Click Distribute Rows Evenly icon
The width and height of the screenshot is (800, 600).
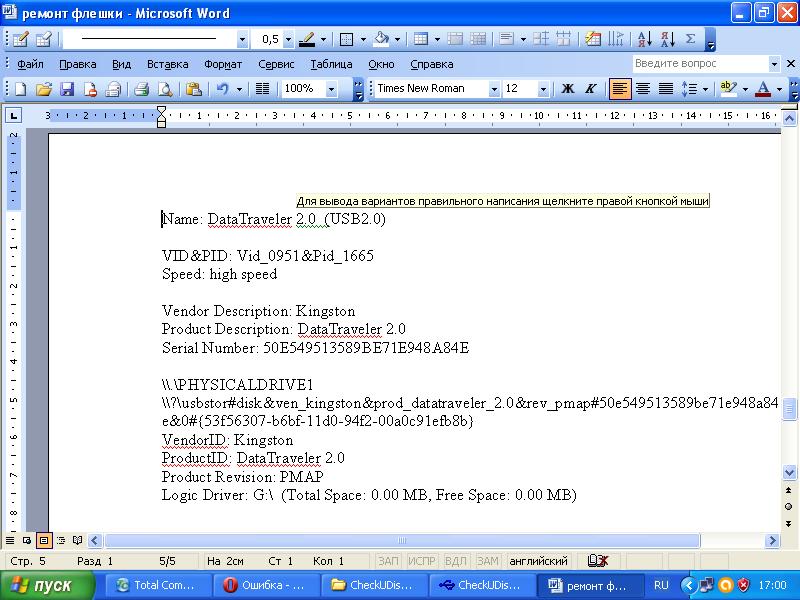tap(540, 39)
